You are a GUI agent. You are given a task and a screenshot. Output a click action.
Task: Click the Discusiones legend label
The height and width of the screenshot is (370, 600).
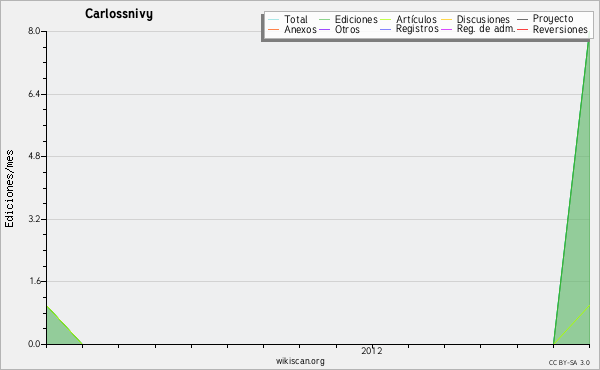(483, 19)
